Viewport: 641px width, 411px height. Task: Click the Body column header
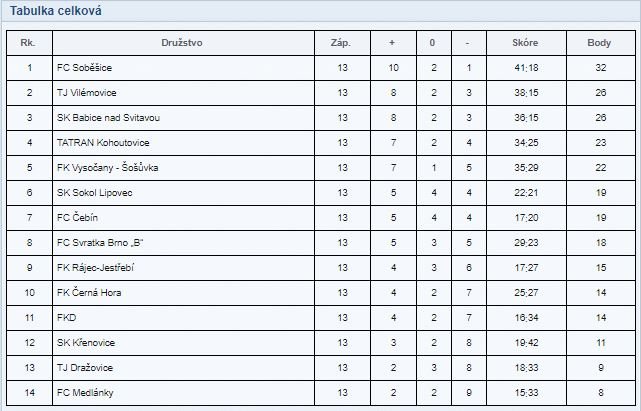point(599,43)
